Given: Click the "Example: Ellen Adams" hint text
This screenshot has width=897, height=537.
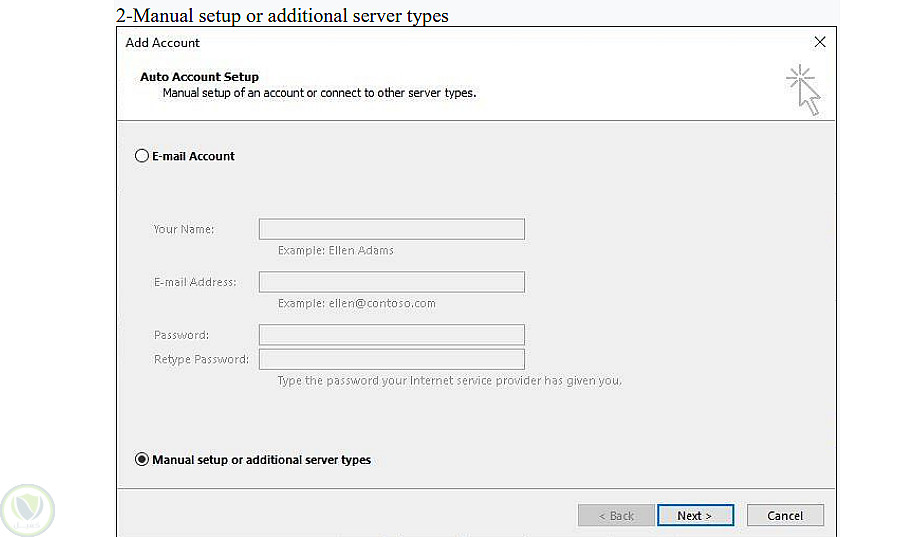Looking at the screenshot, I should point(336,250).
